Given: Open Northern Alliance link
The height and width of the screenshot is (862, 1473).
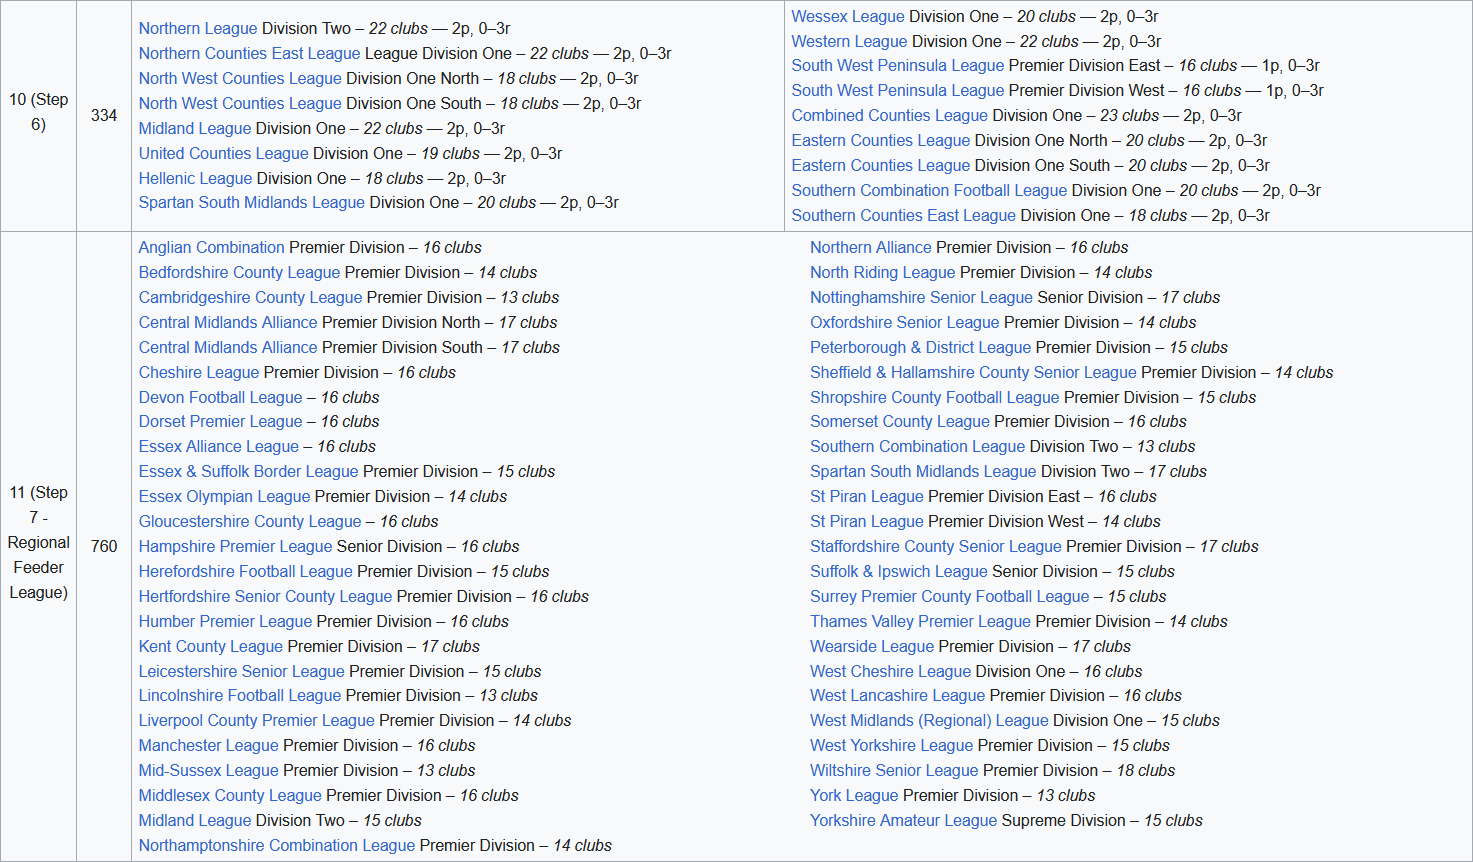Looking at the screenshot, I should (x=871, y=248).
